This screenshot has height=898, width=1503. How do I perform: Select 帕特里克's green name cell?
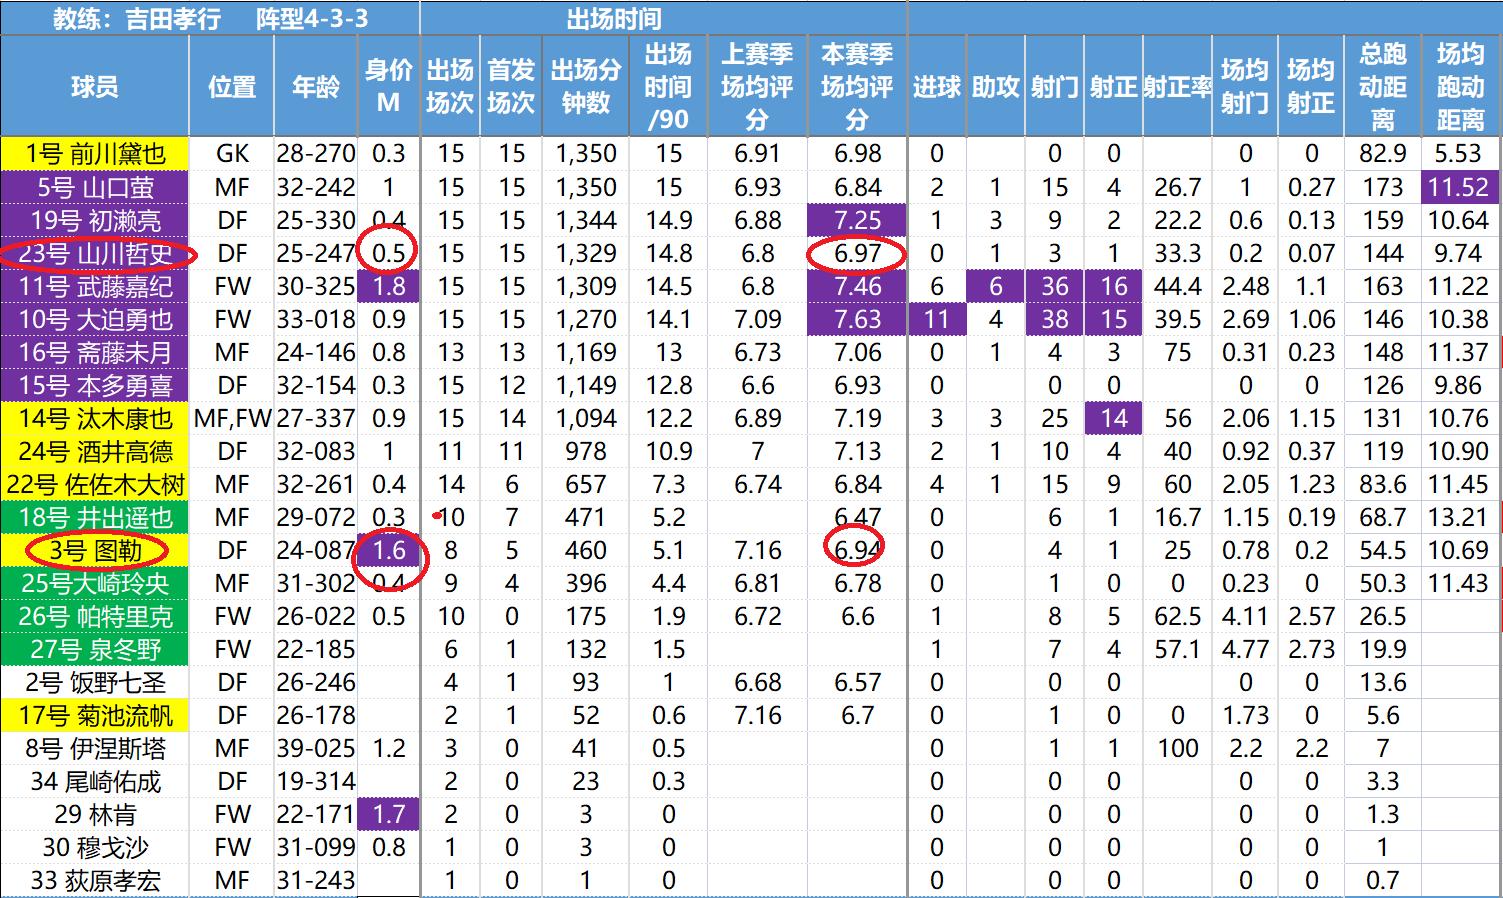tap(95, 616)
